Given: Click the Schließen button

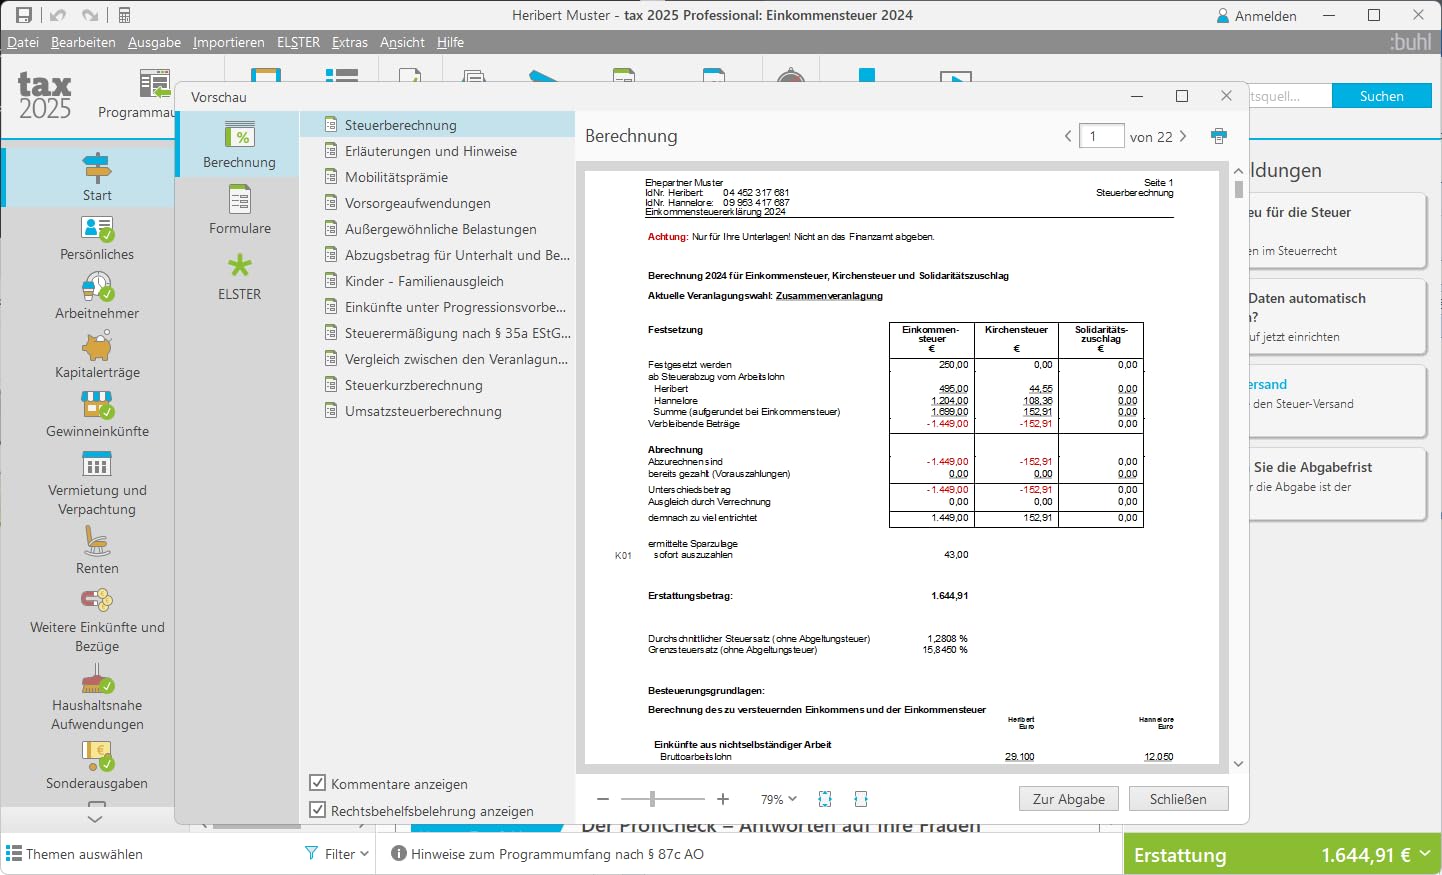Looking at the screenshot, I should point(1178,799).
